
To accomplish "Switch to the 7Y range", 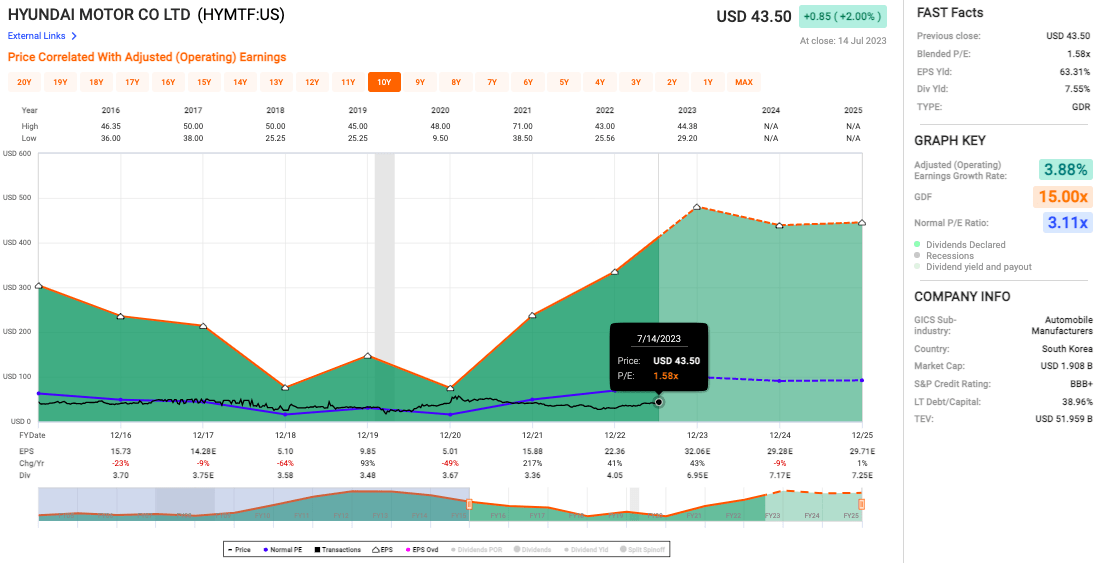I will (x=492, y=82).
